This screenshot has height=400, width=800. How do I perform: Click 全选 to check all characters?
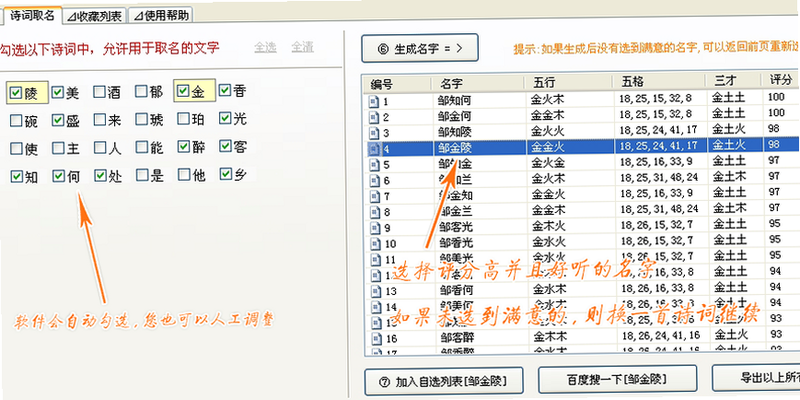click(265, 47)
